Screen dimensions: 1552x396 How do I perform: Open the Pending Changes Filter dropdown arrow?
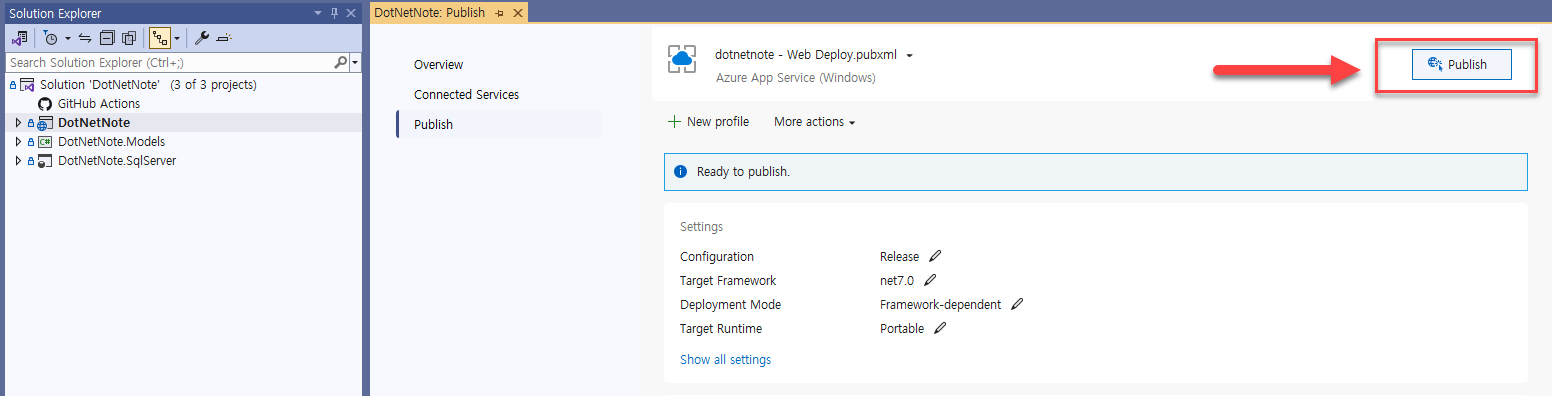pyautogui.click(x=67, y=38)
